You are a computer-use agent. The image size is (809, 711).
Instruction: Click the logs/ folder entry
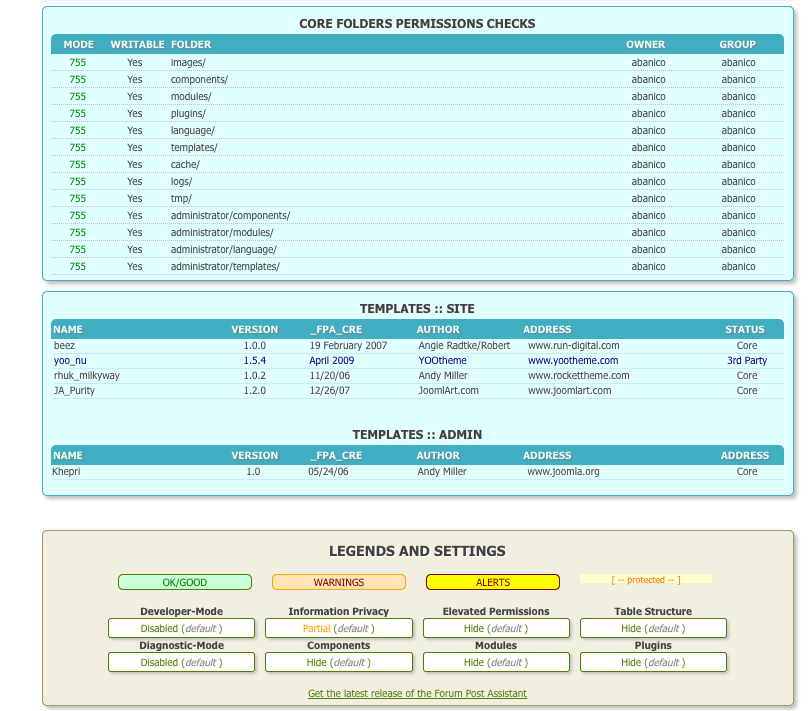[181, 182]
